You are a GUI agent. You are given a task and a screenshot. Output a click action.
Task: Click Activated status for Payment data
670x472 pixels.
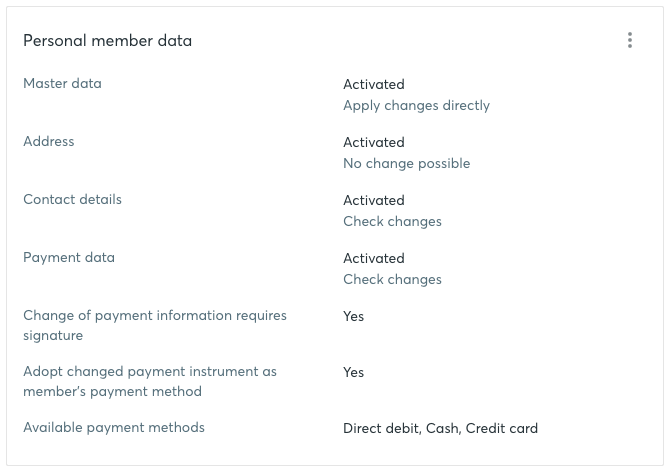373,258
